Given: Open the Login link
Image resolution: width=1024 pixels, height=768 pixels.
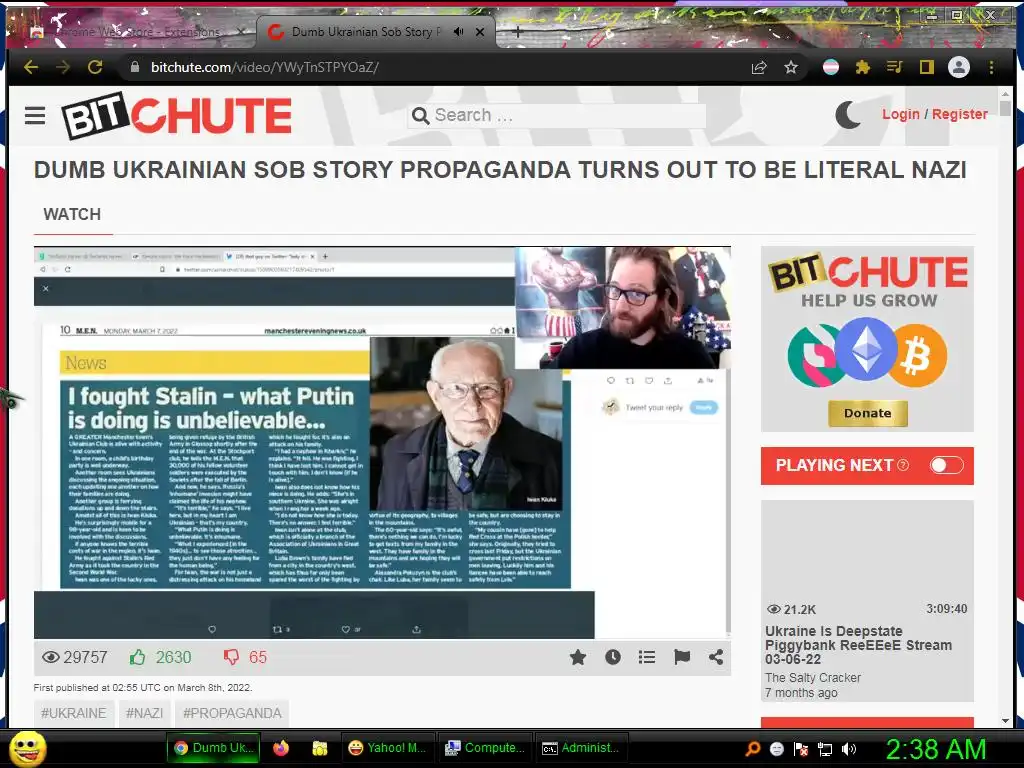Looking at the screenshot, I should tap(901, 114).
